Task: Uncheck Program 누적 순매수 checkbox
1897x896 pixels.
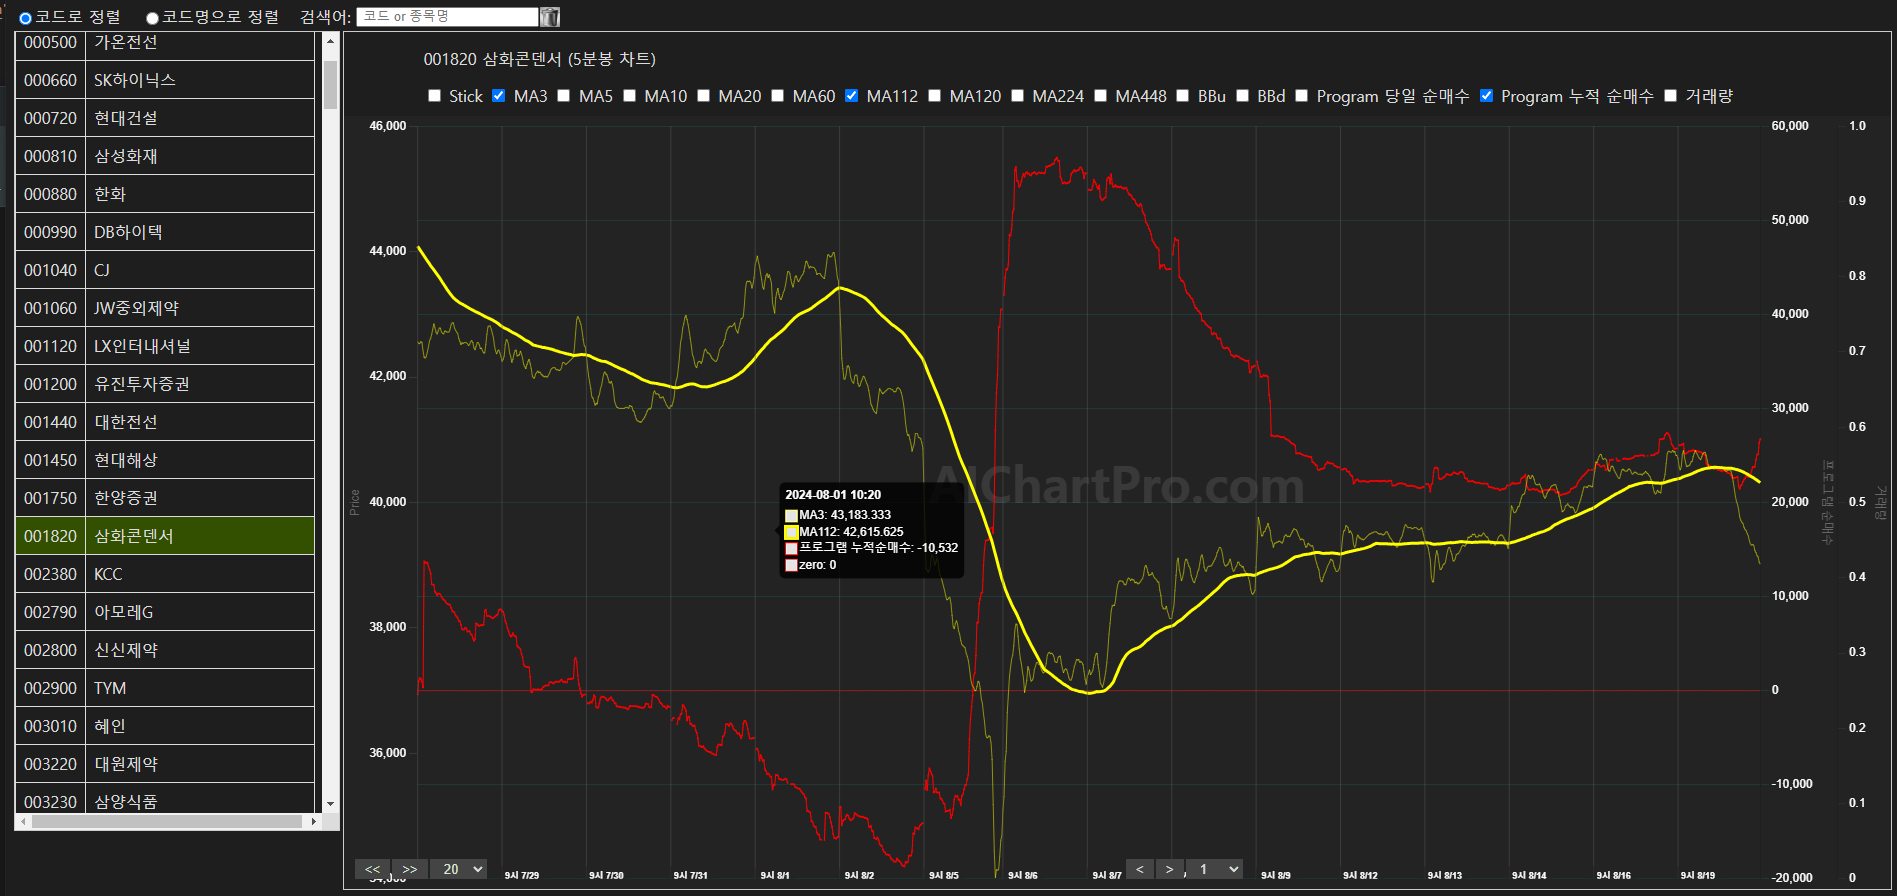Action: coord(1487,96)
